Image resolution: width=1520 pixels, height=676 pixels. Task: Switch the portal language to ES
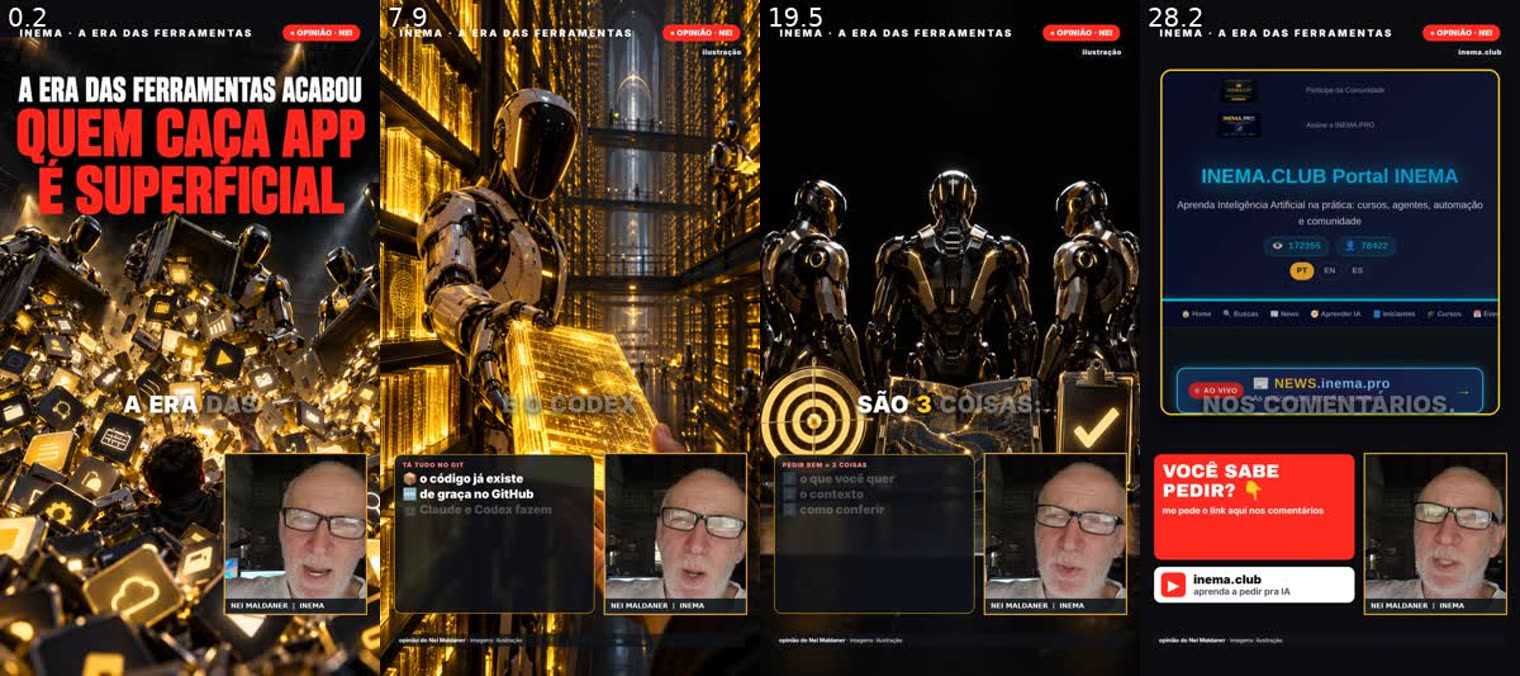click(x=1357, y=270)
